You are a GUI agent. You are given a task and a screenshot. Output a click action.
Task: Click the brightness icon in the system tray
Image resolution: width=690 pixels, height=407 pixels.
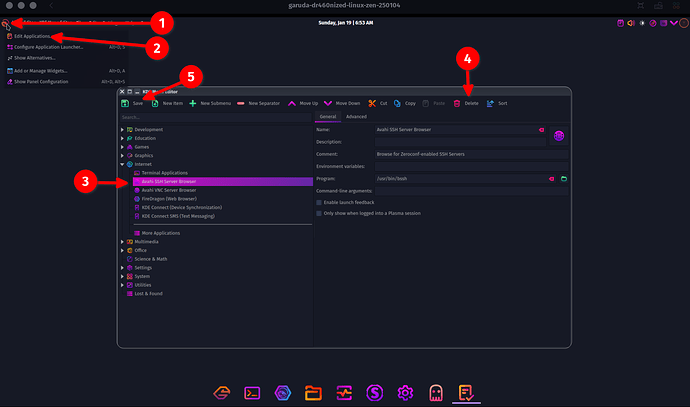coord(642,23)
